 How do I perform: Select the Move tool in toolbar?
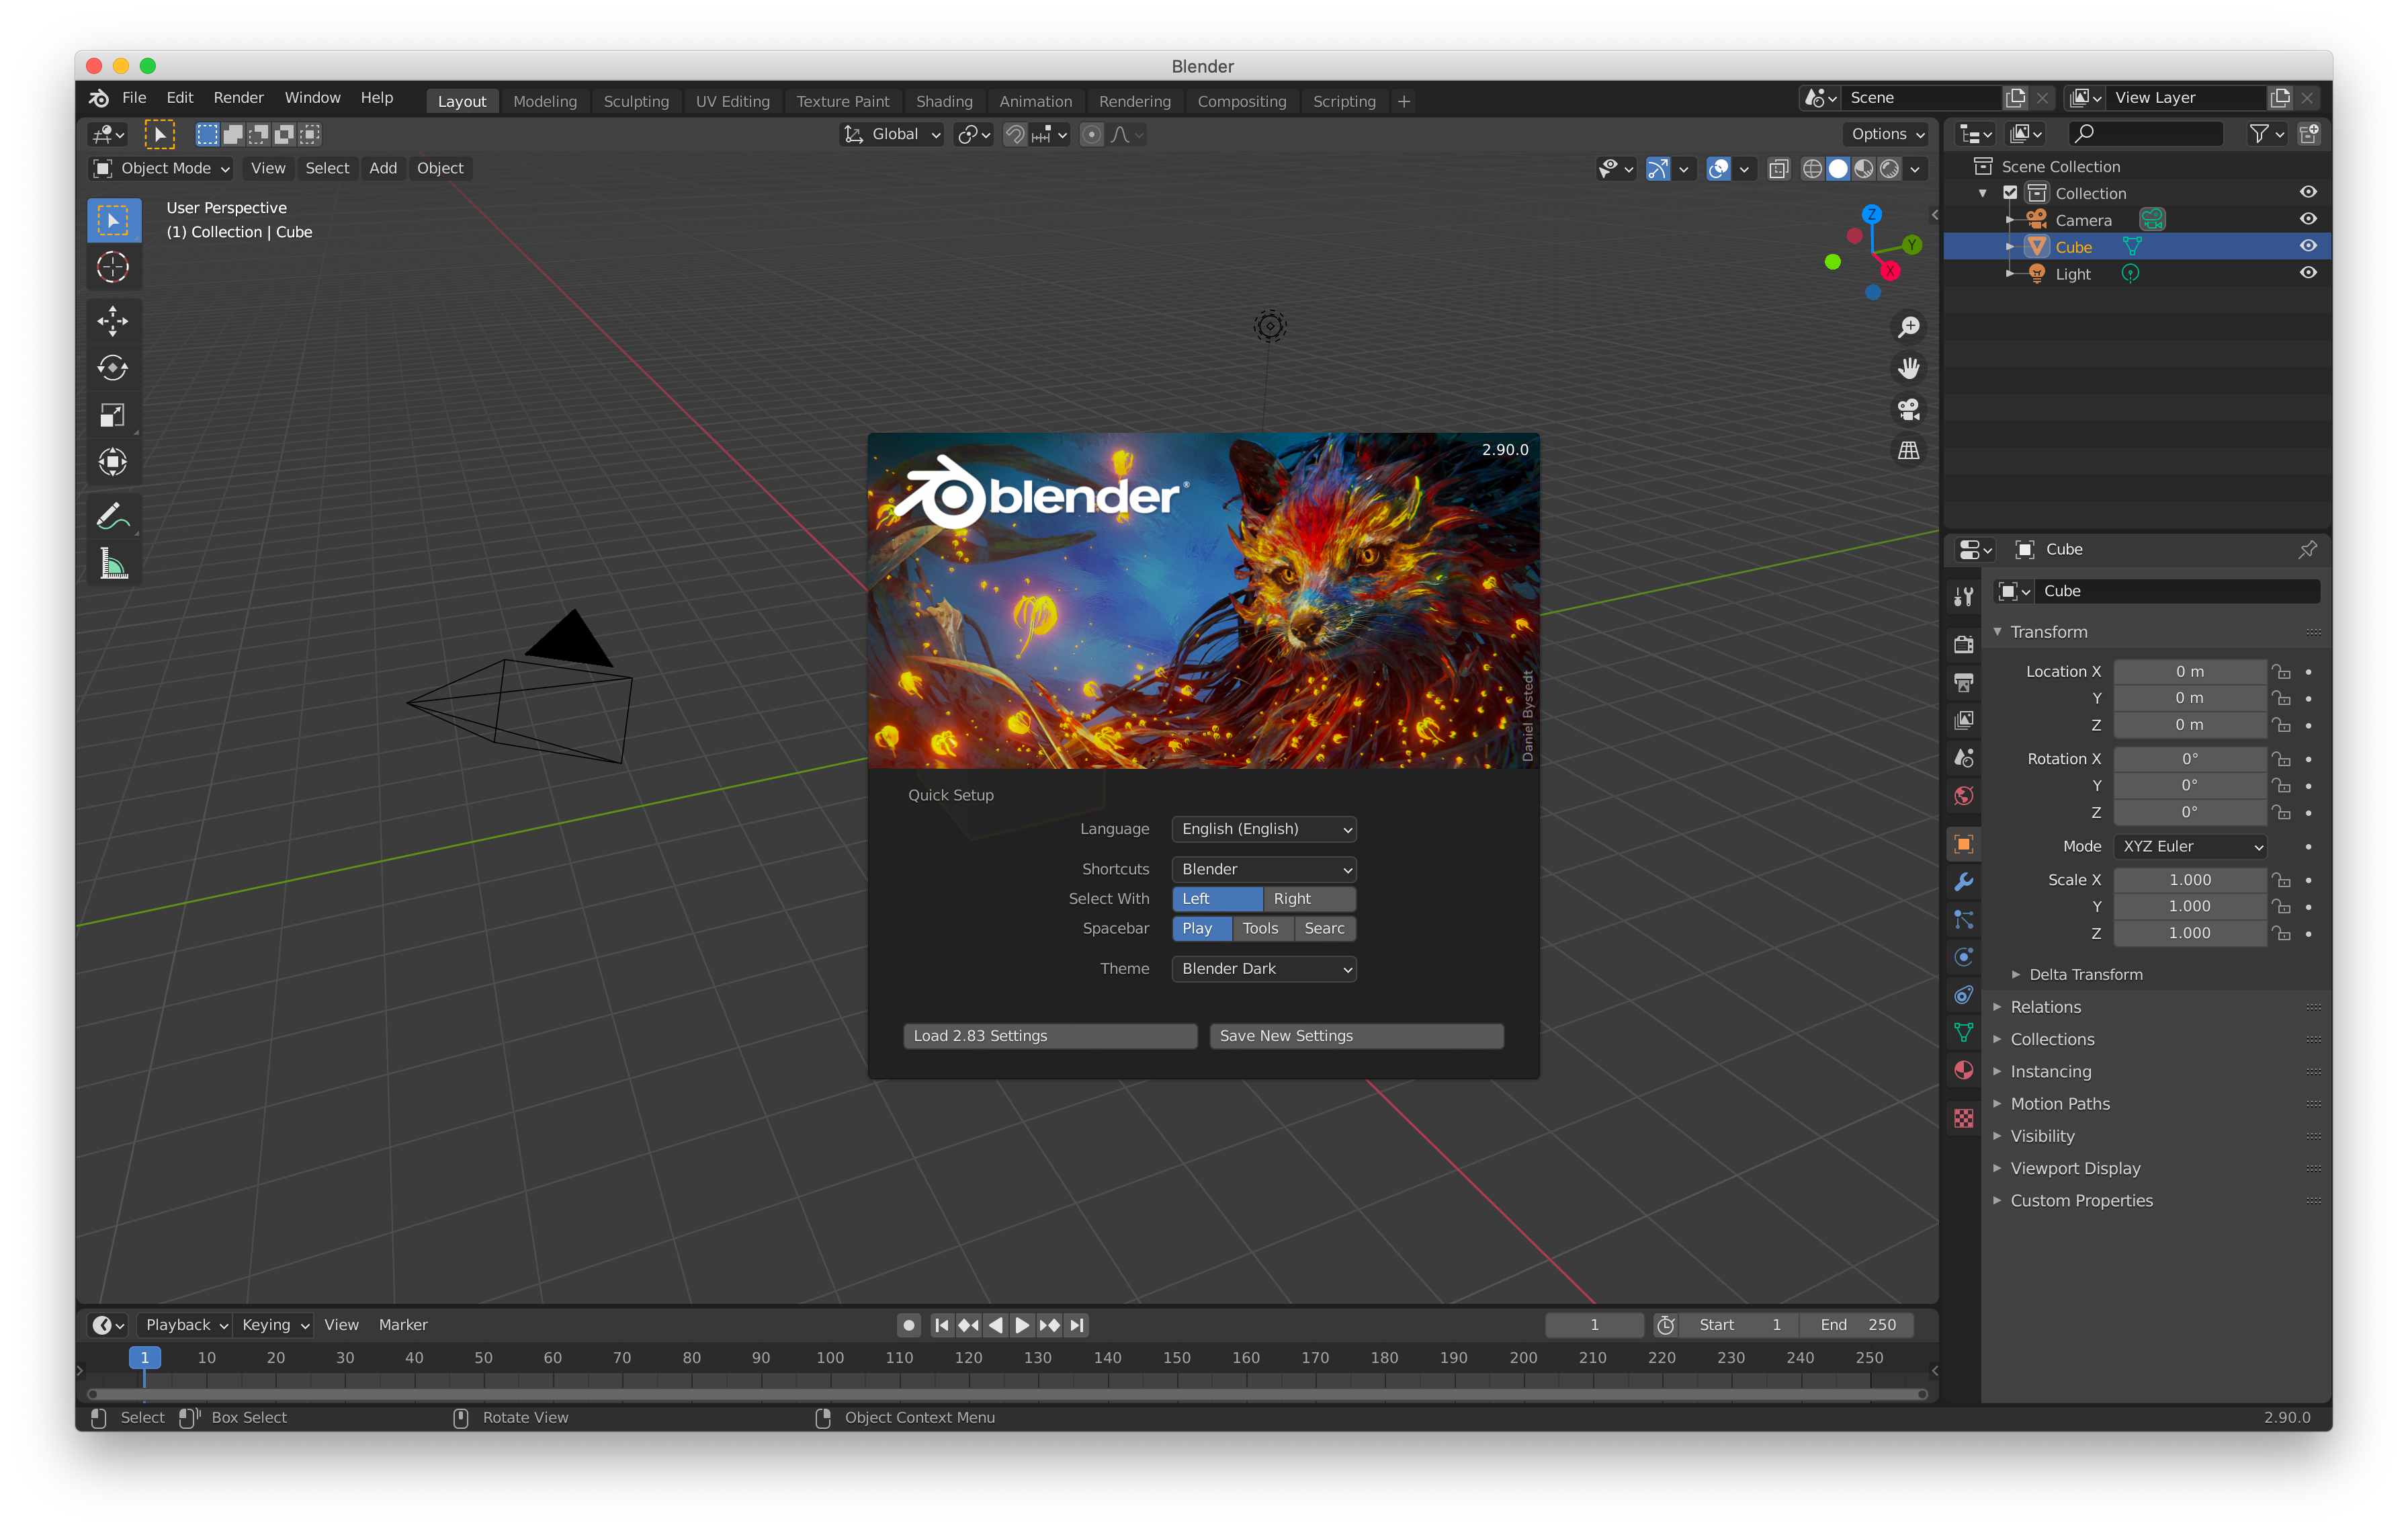click(x=112, y=321)
